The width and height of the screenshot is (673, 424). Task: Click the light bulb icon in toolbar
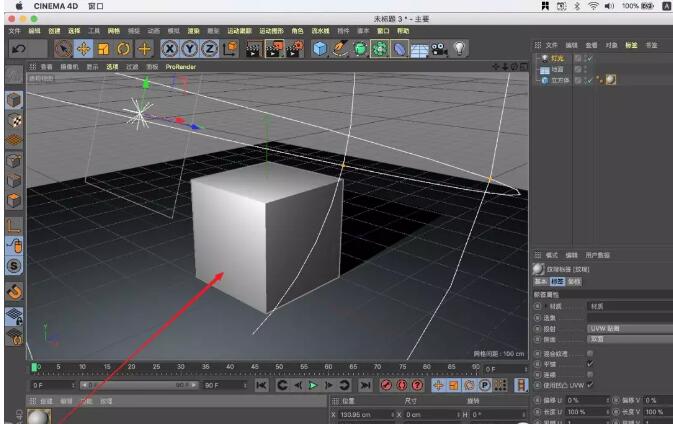tap(460, 49)
